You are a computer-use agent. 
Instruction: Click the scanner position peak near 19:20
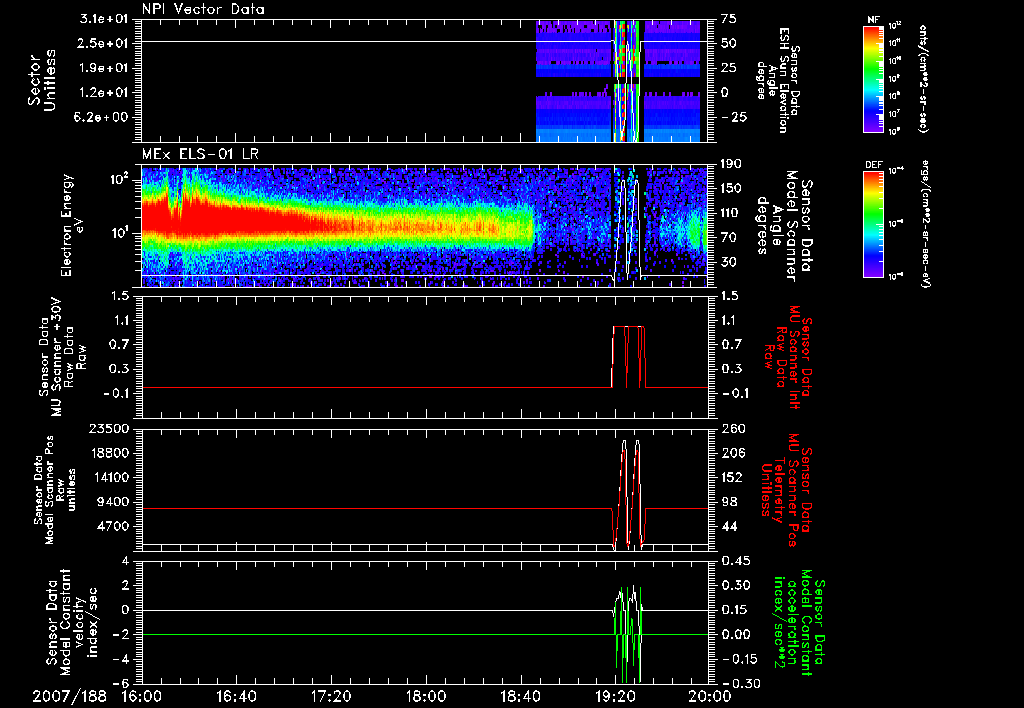[631, 493]
